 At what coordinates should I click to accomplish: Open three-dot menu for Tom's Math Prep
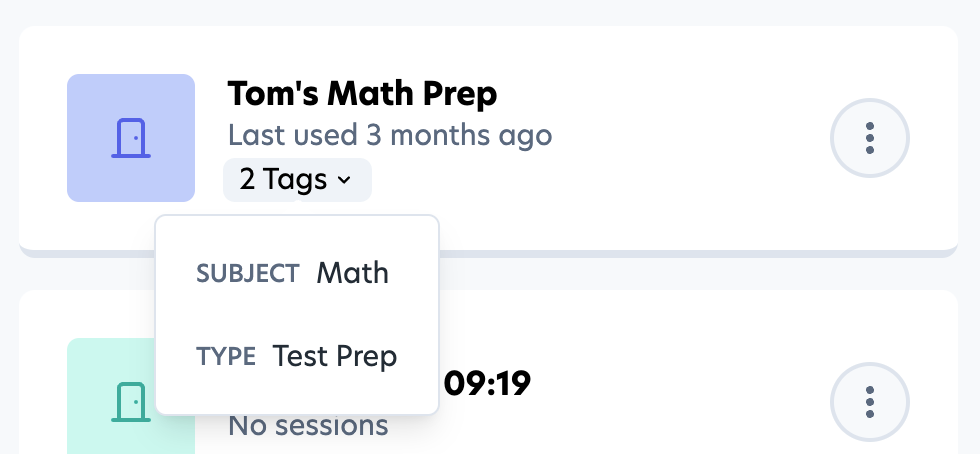pyautogui.click(x=870, y=138)
